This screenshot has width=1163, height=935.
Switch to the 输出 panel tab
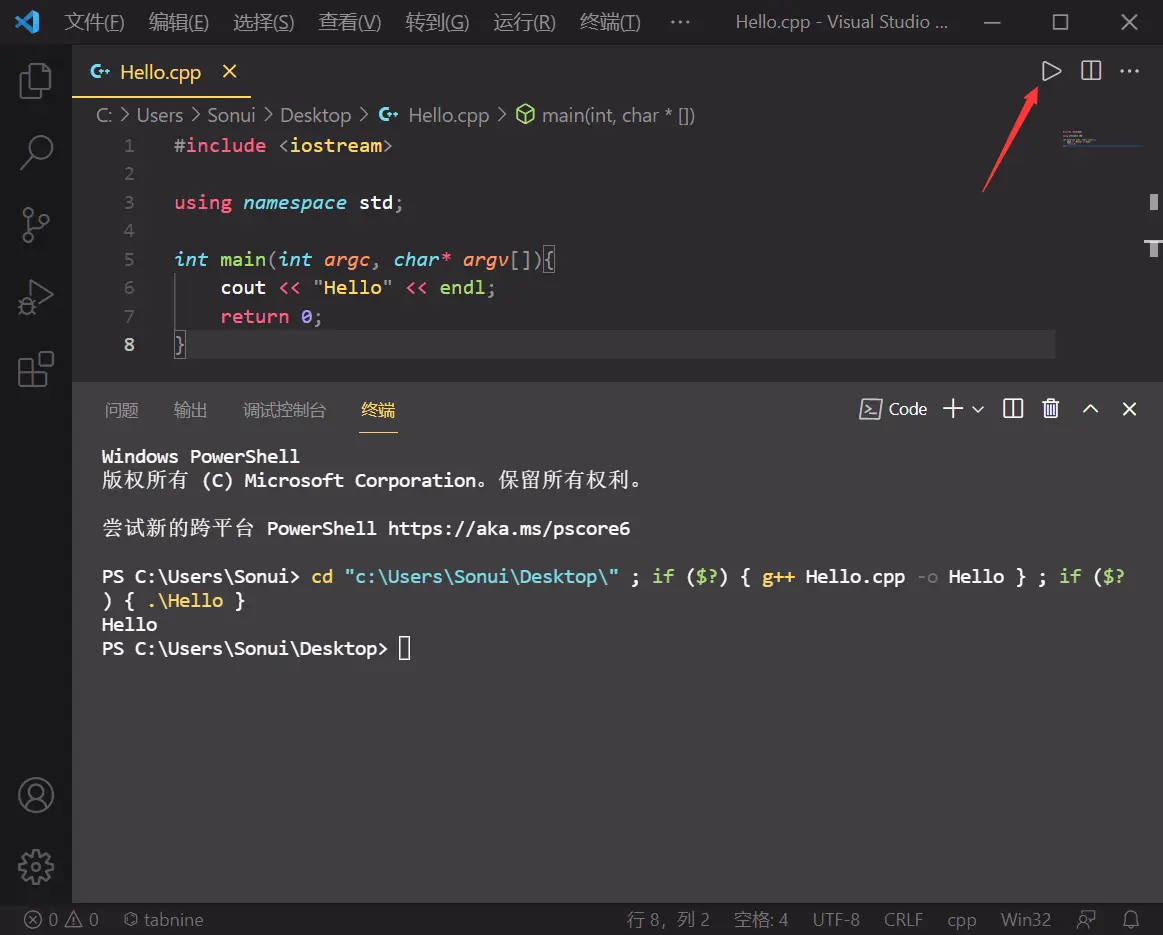click(190, 410)
